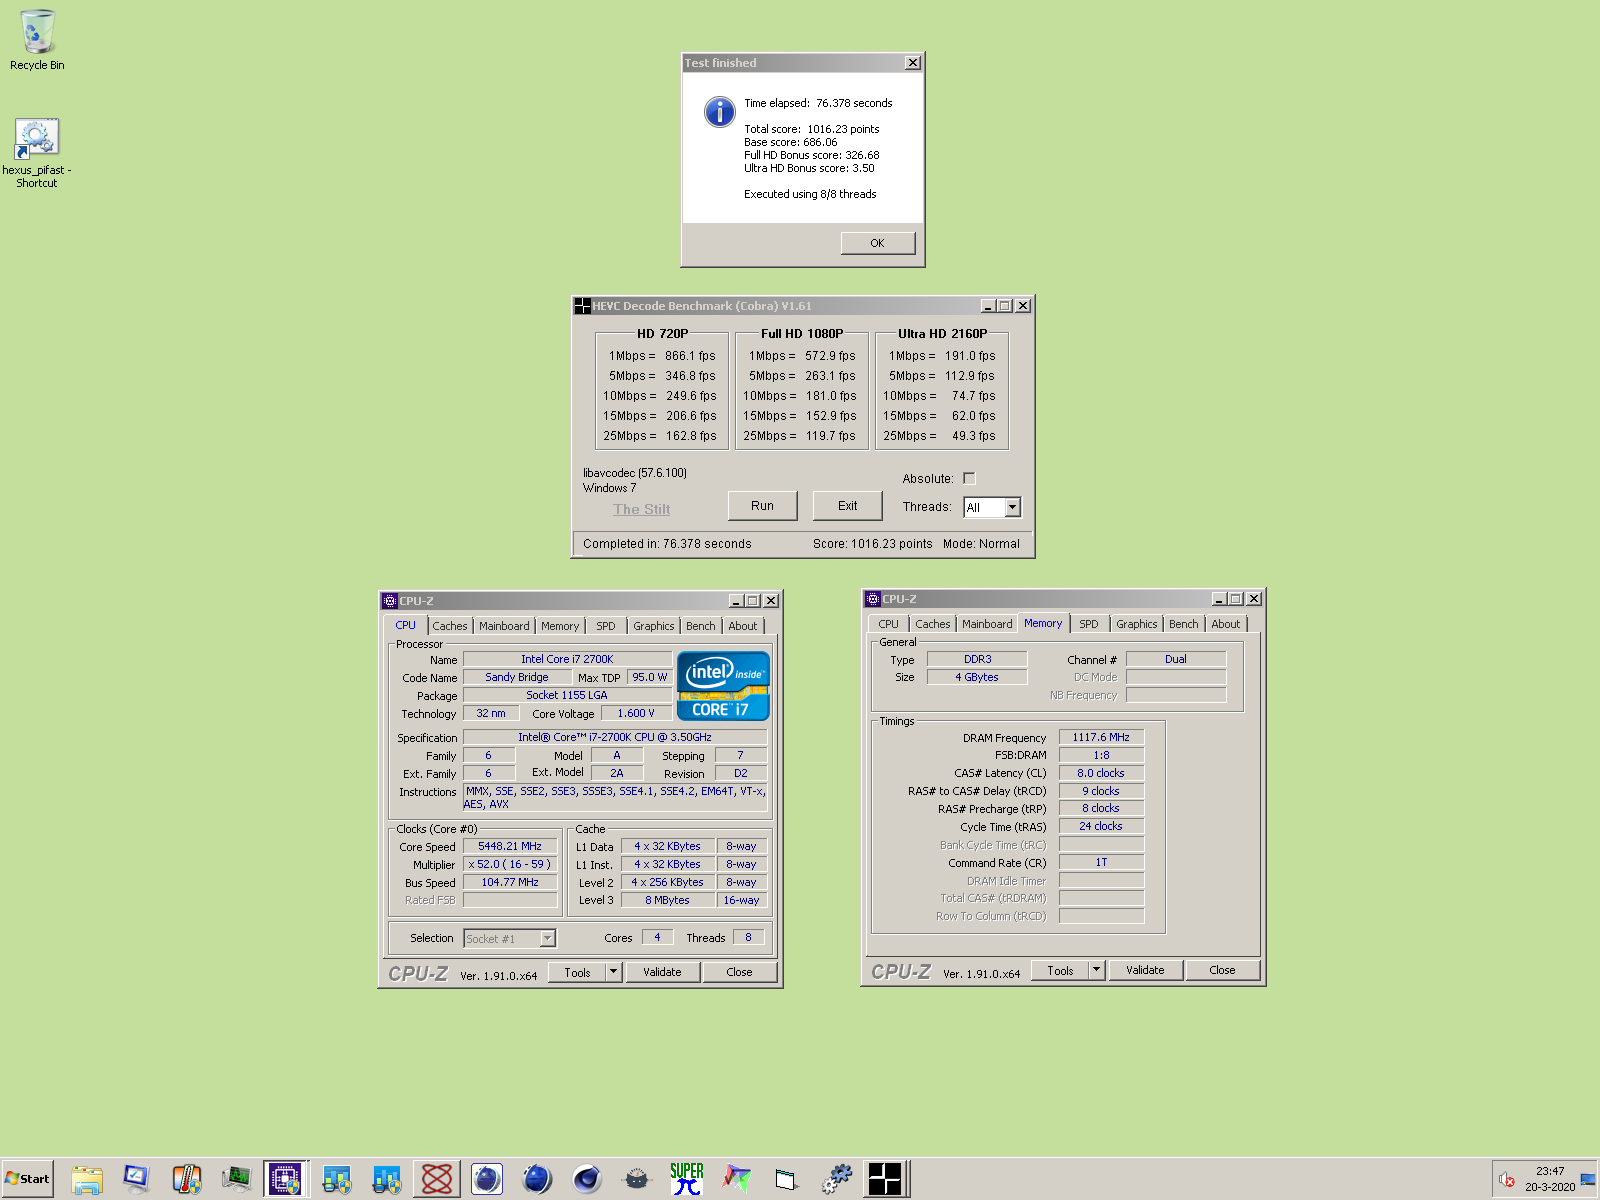The width and height of the screenshot is (1600, 1200).
Task: Click the Name field Intel Core i7 2700K
Action: pos(567,659)
